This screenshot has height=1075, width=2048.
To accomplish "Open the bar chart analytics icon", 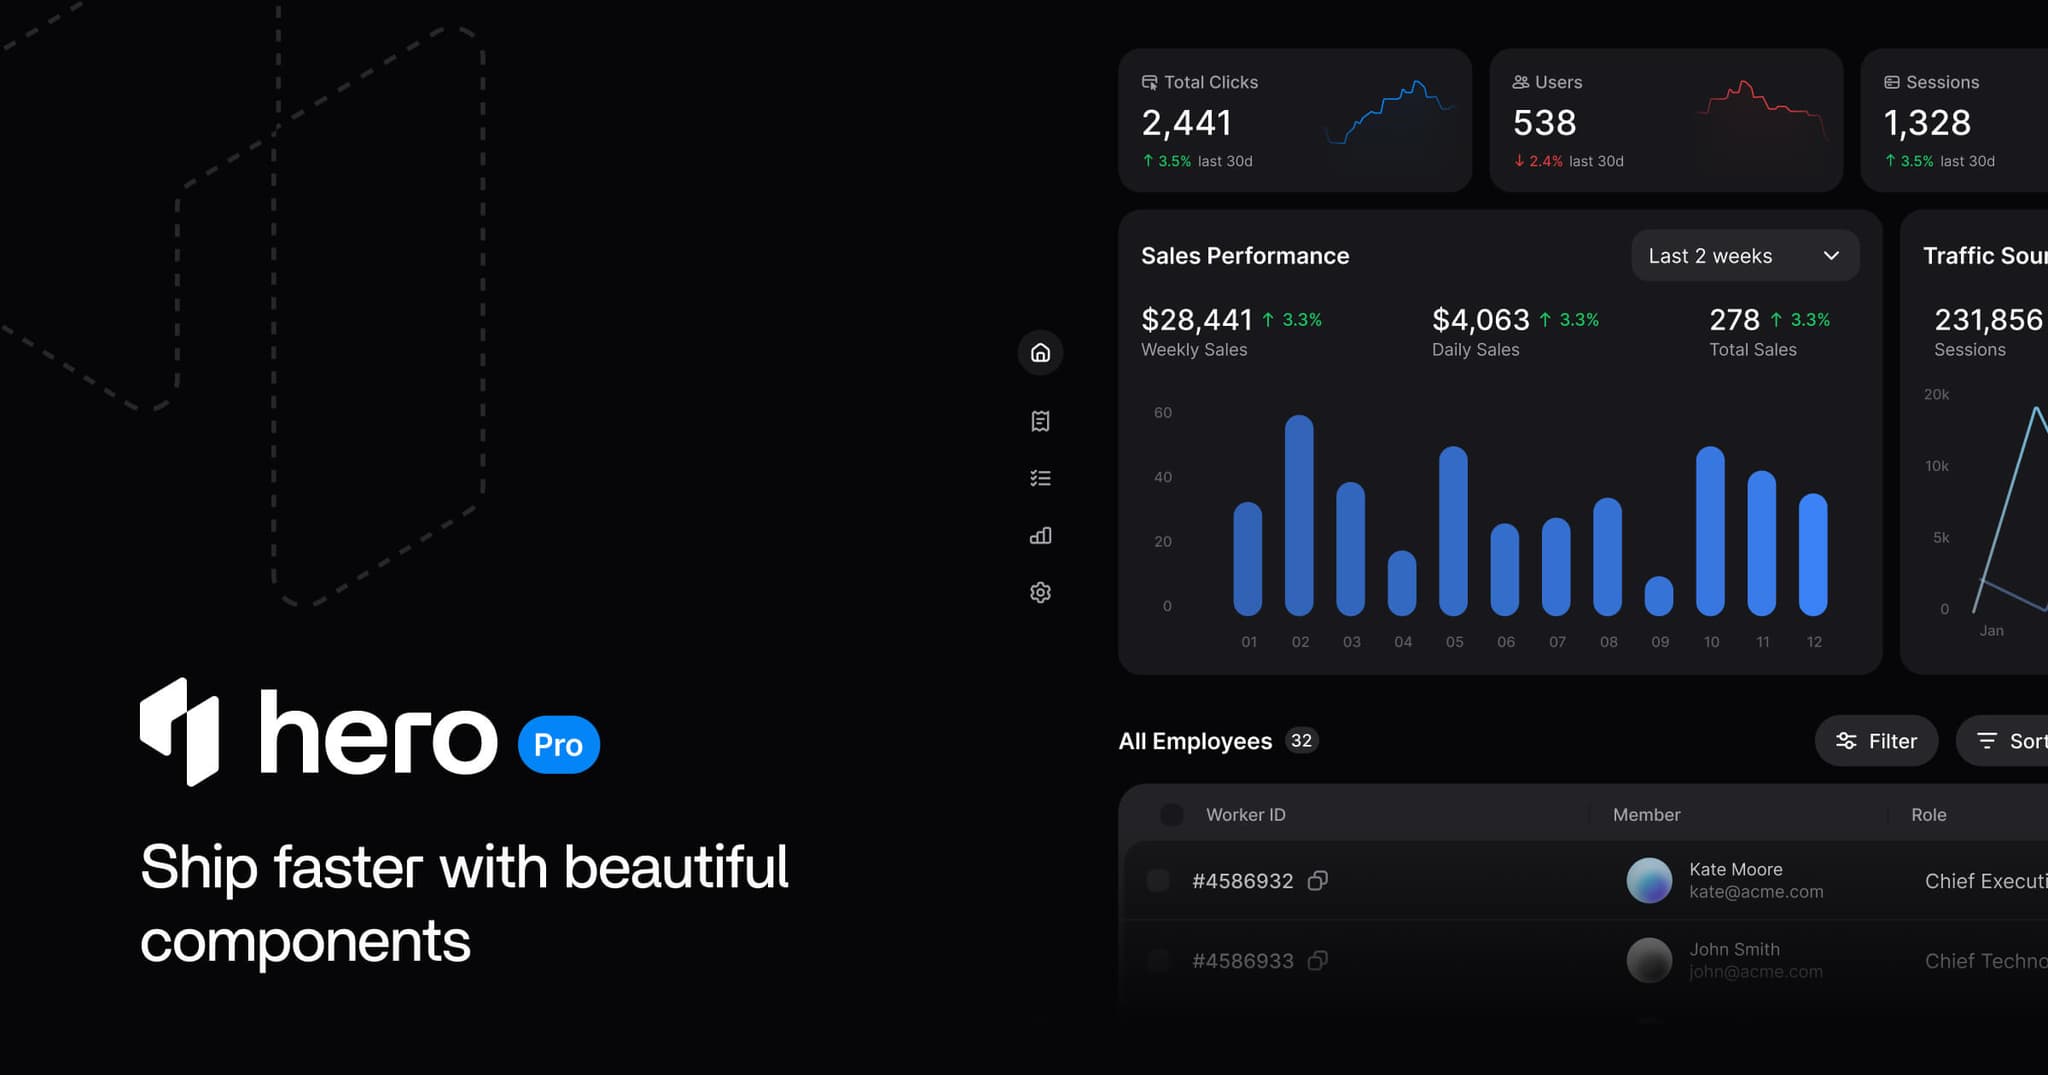I will (x=1040, y=536).
